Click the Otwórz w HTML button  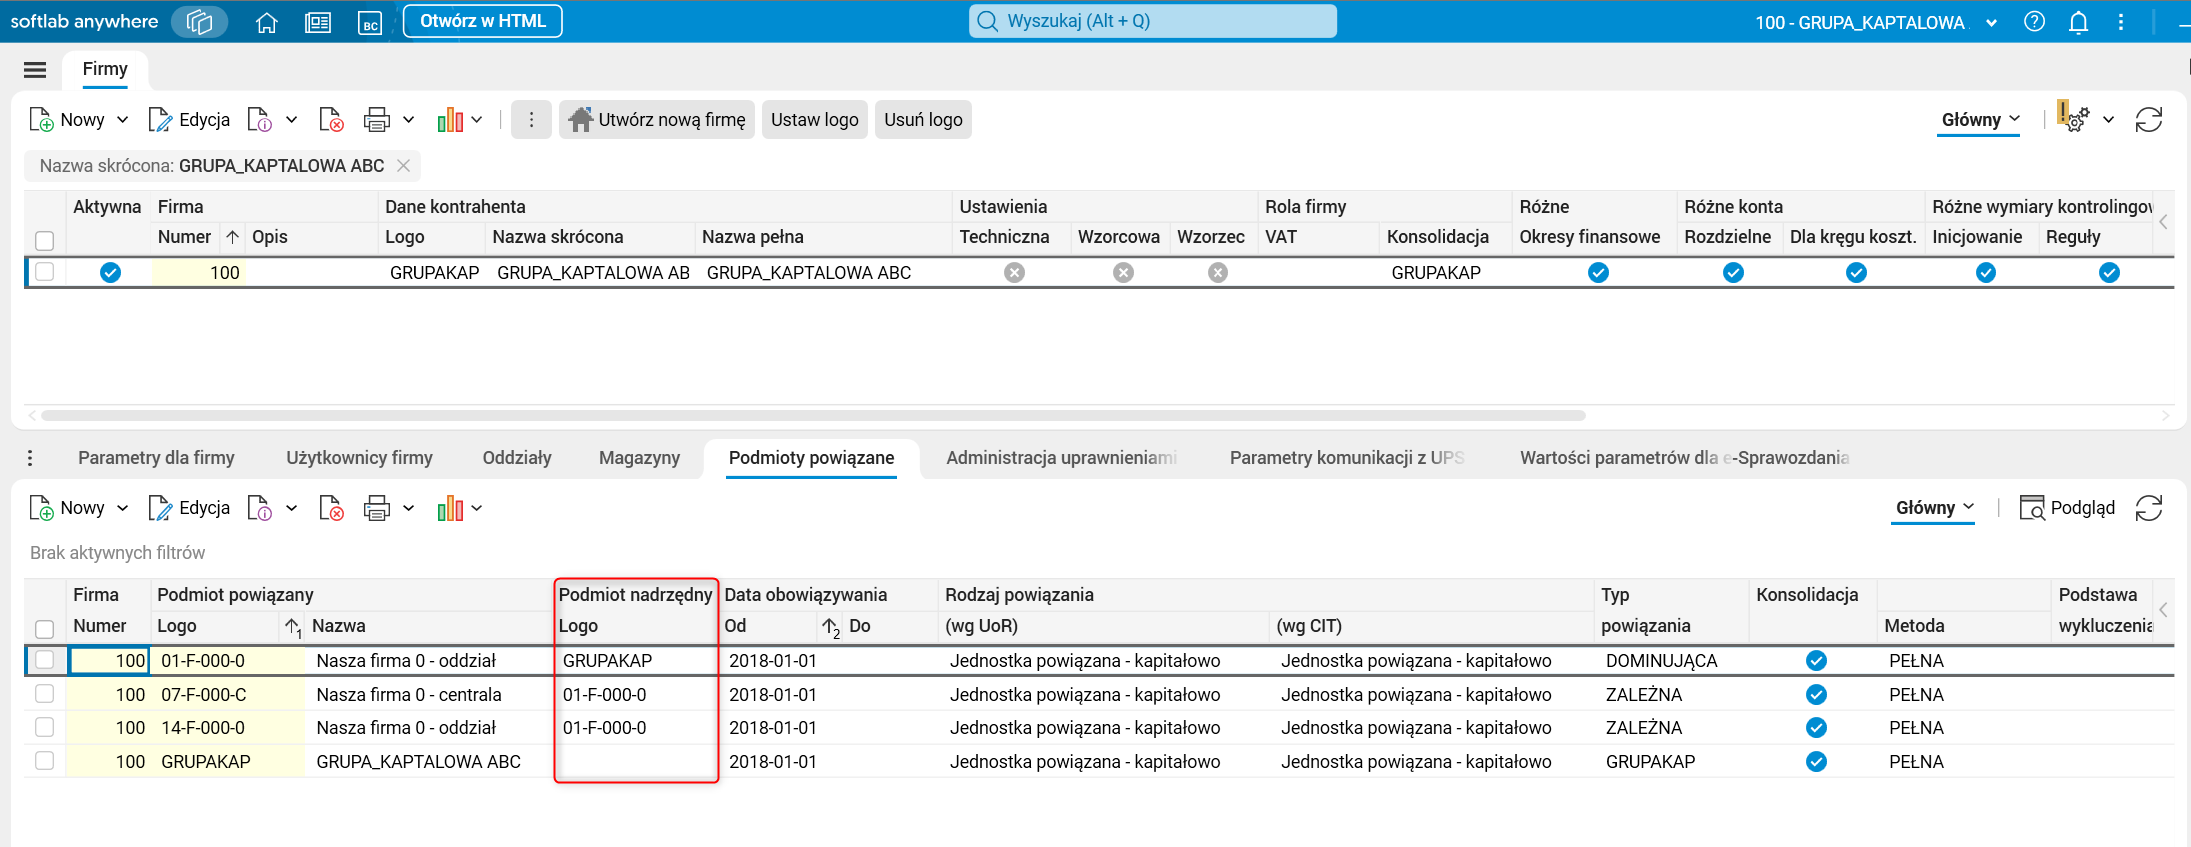(x=483, y=21)
